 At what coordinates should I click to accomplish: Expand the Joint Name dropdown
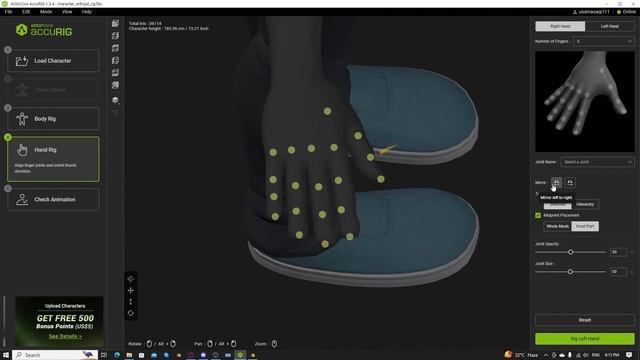[x=598, y=162]
